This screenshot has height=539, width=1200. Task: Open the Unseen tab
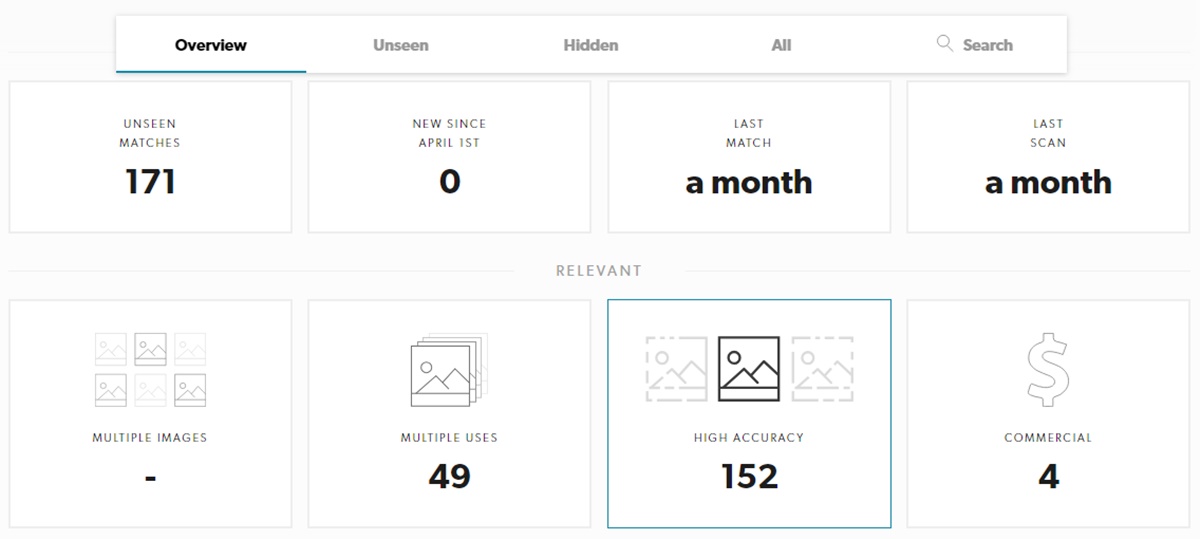click(401, 45)
